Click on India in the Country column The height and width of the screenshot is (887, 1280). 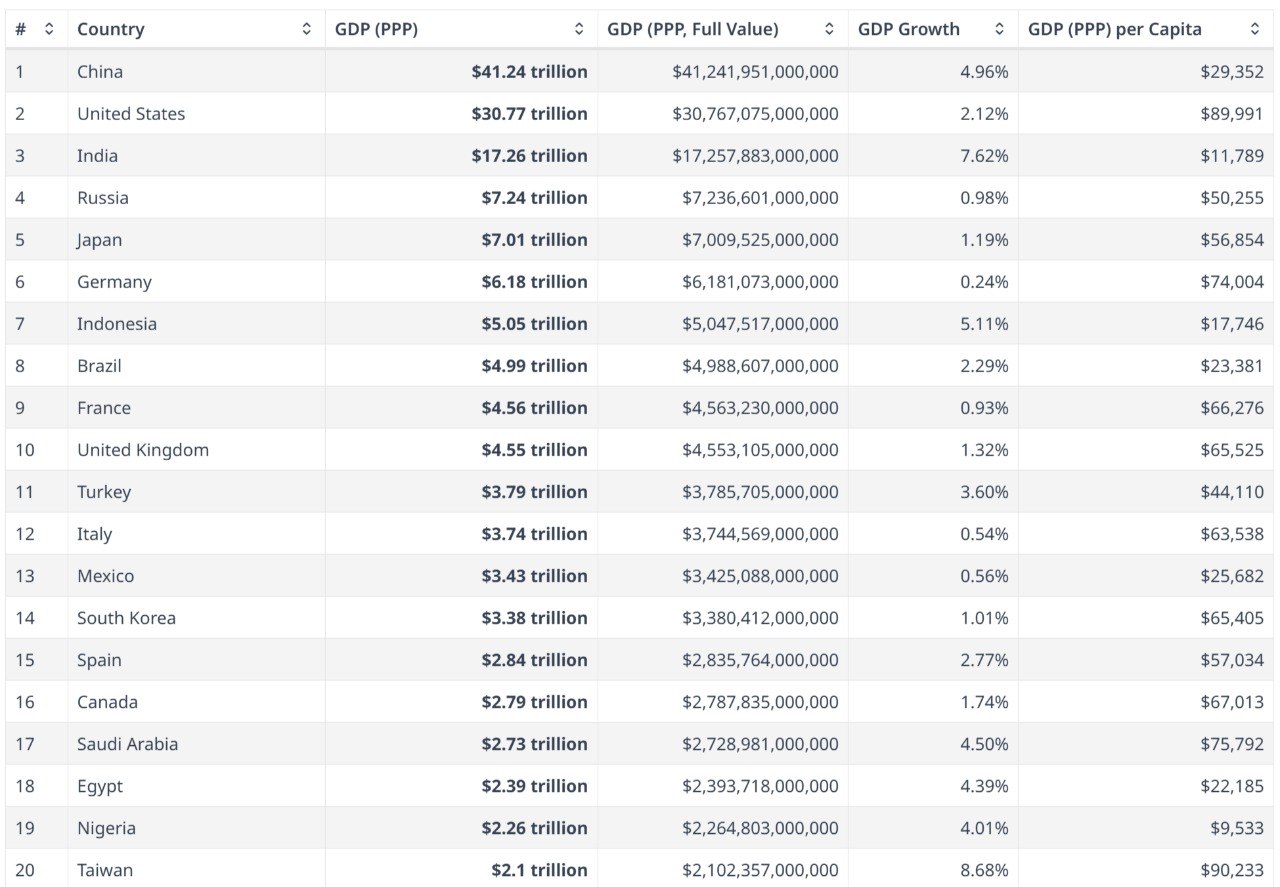[97, 156]
